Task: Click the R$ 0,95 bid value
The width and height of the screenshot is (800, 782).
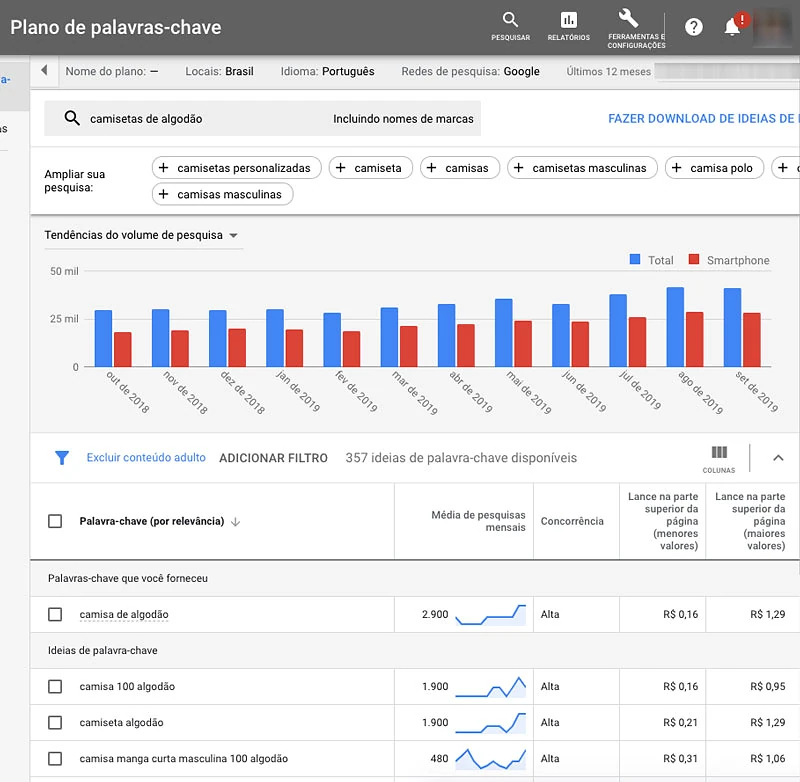Action: [x=767, y=687]
